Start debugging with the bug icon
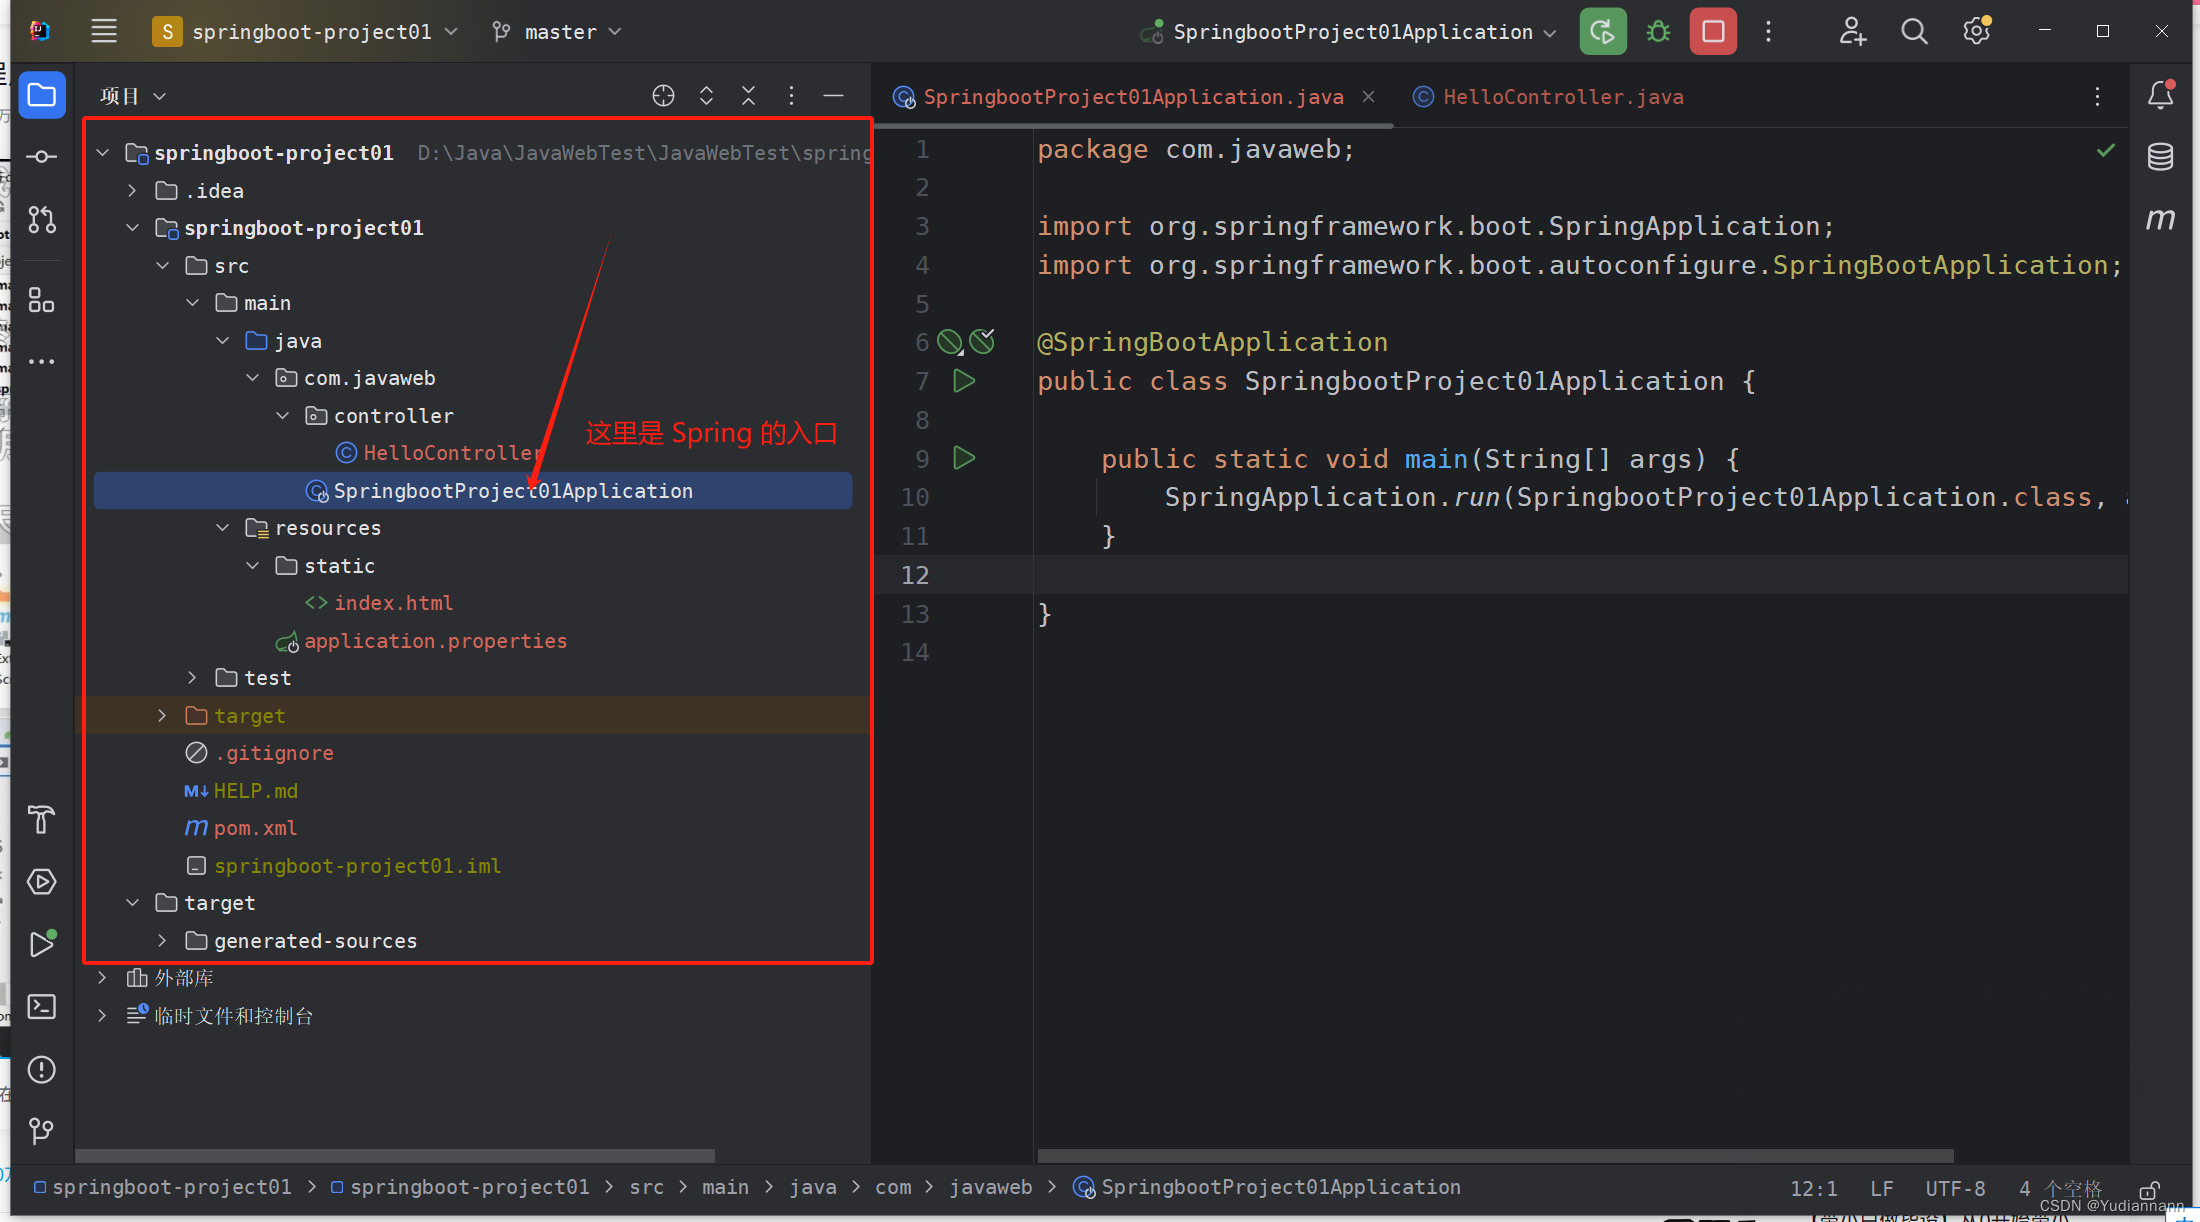2200x1222 pixels. coord(1657,31)
